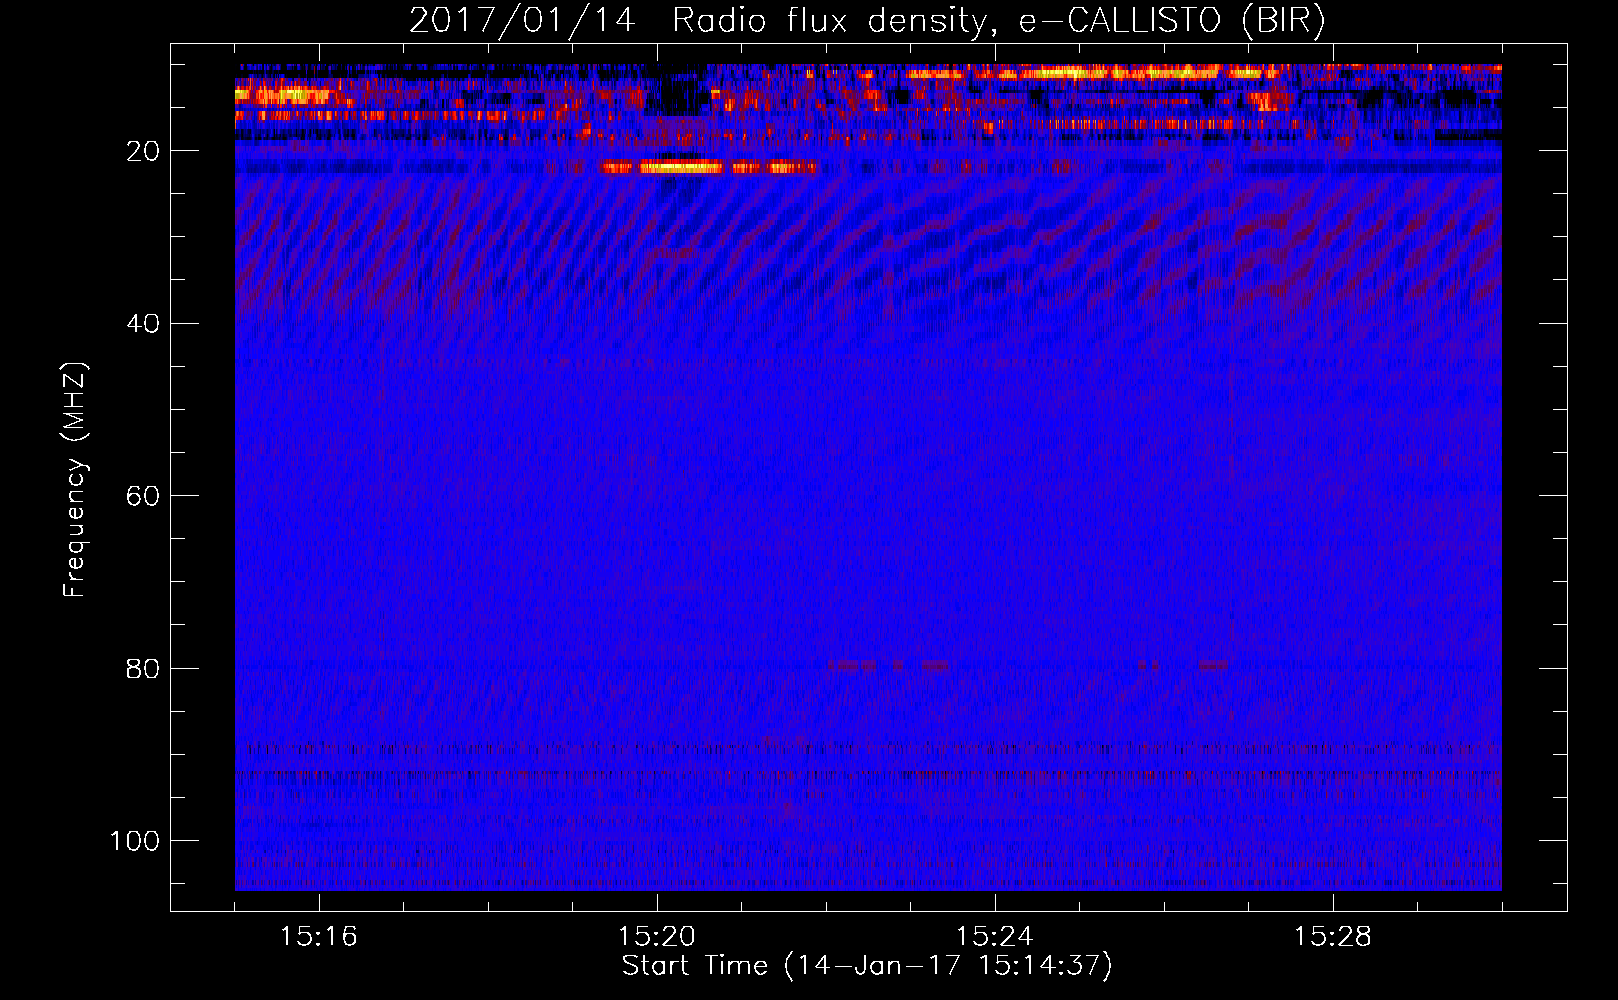Click the 100 MHz frequency tick label
Image resolution: width=1618 pixels, height=1000 pixels.
point(135,841)
